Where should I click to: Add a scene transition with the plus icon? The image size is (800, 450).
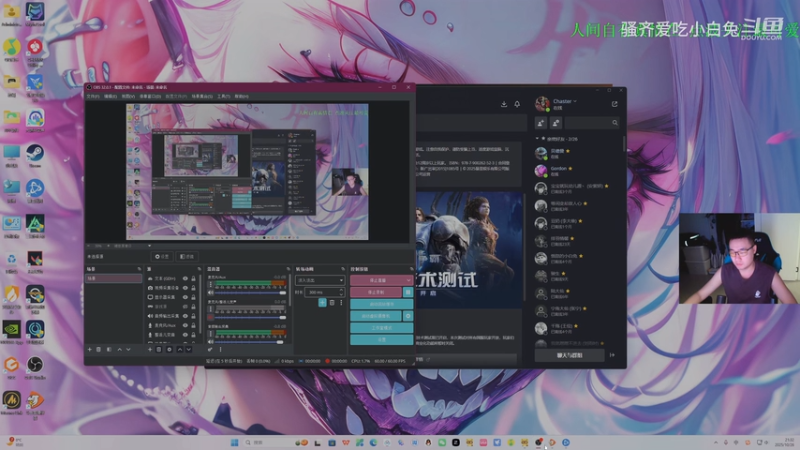click(322, 303)
